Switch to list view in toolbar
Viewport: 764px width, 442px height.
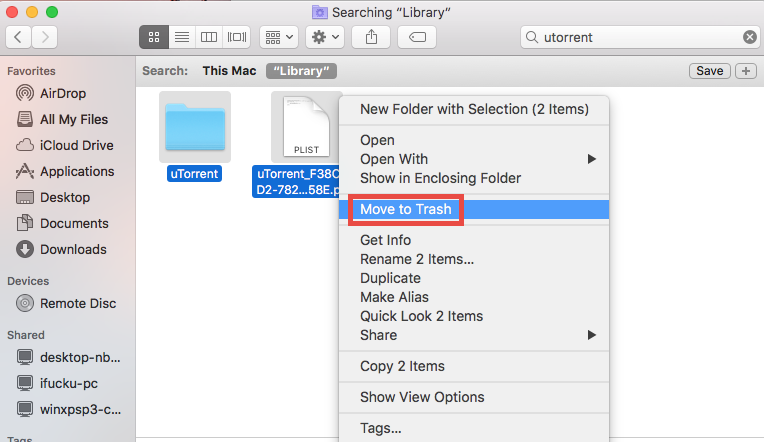182,37
